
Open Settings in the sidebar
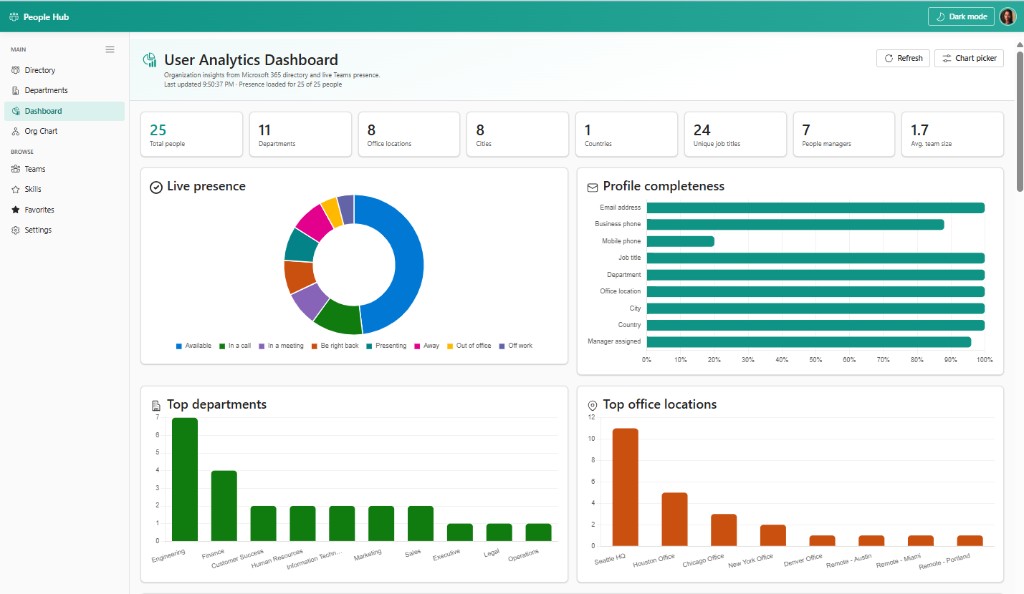click(x=64, y=230)
